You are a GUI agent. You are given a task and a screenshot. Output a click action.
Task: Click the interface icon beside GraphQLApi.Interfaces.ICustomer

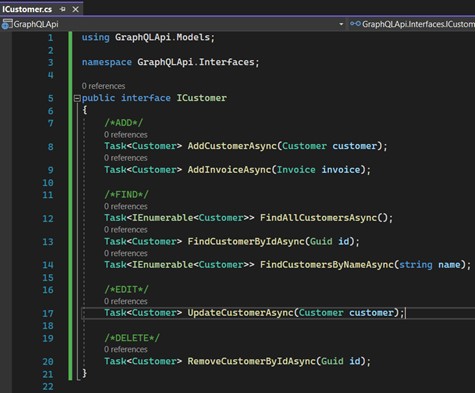355,24
